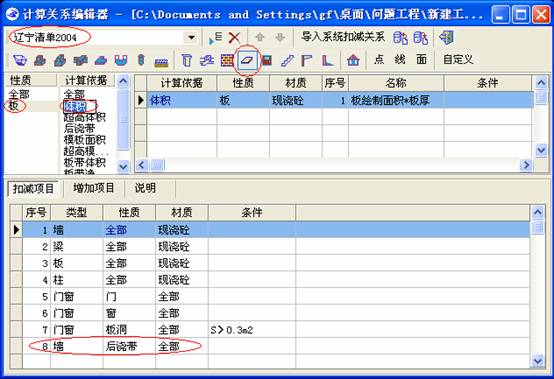Click the red X delete icon

234,38
